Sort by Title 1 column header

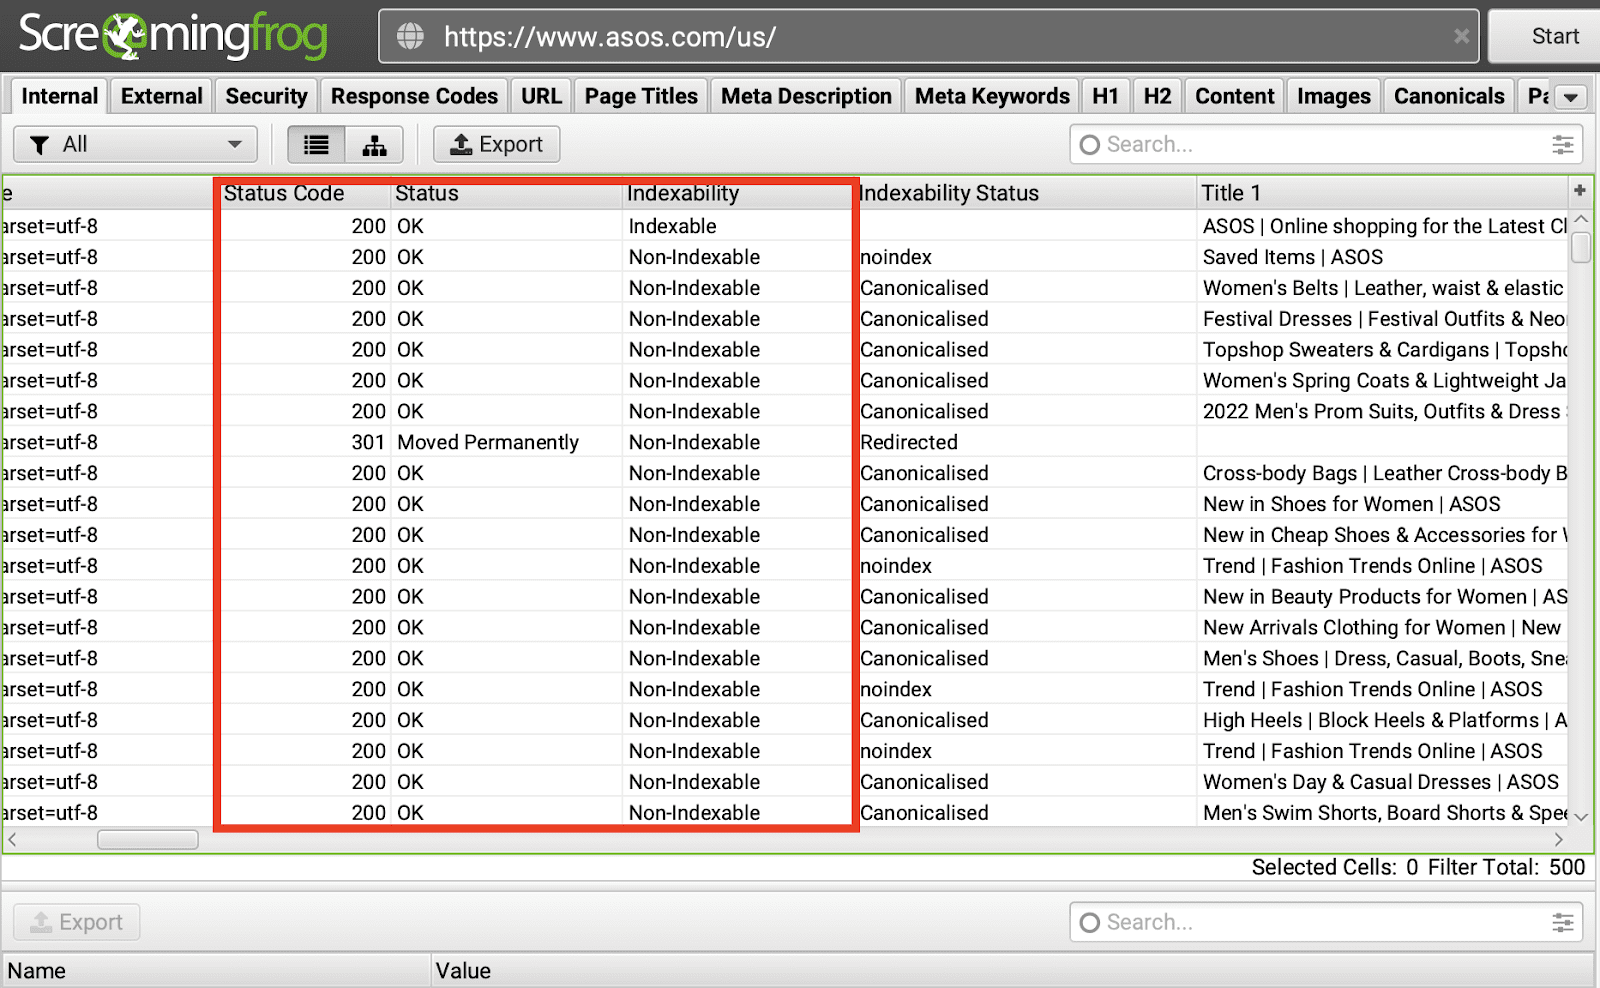click(1382, 193)
